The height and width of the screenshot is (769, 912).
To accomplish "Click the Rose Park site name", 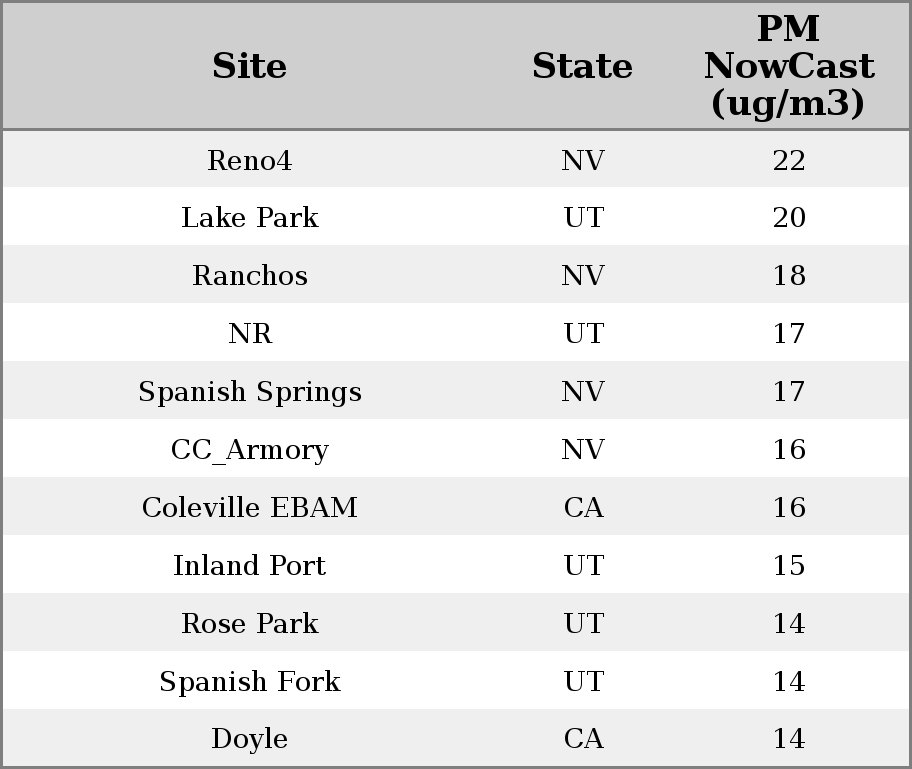I will pyautogui.click(x=249, y=624).
